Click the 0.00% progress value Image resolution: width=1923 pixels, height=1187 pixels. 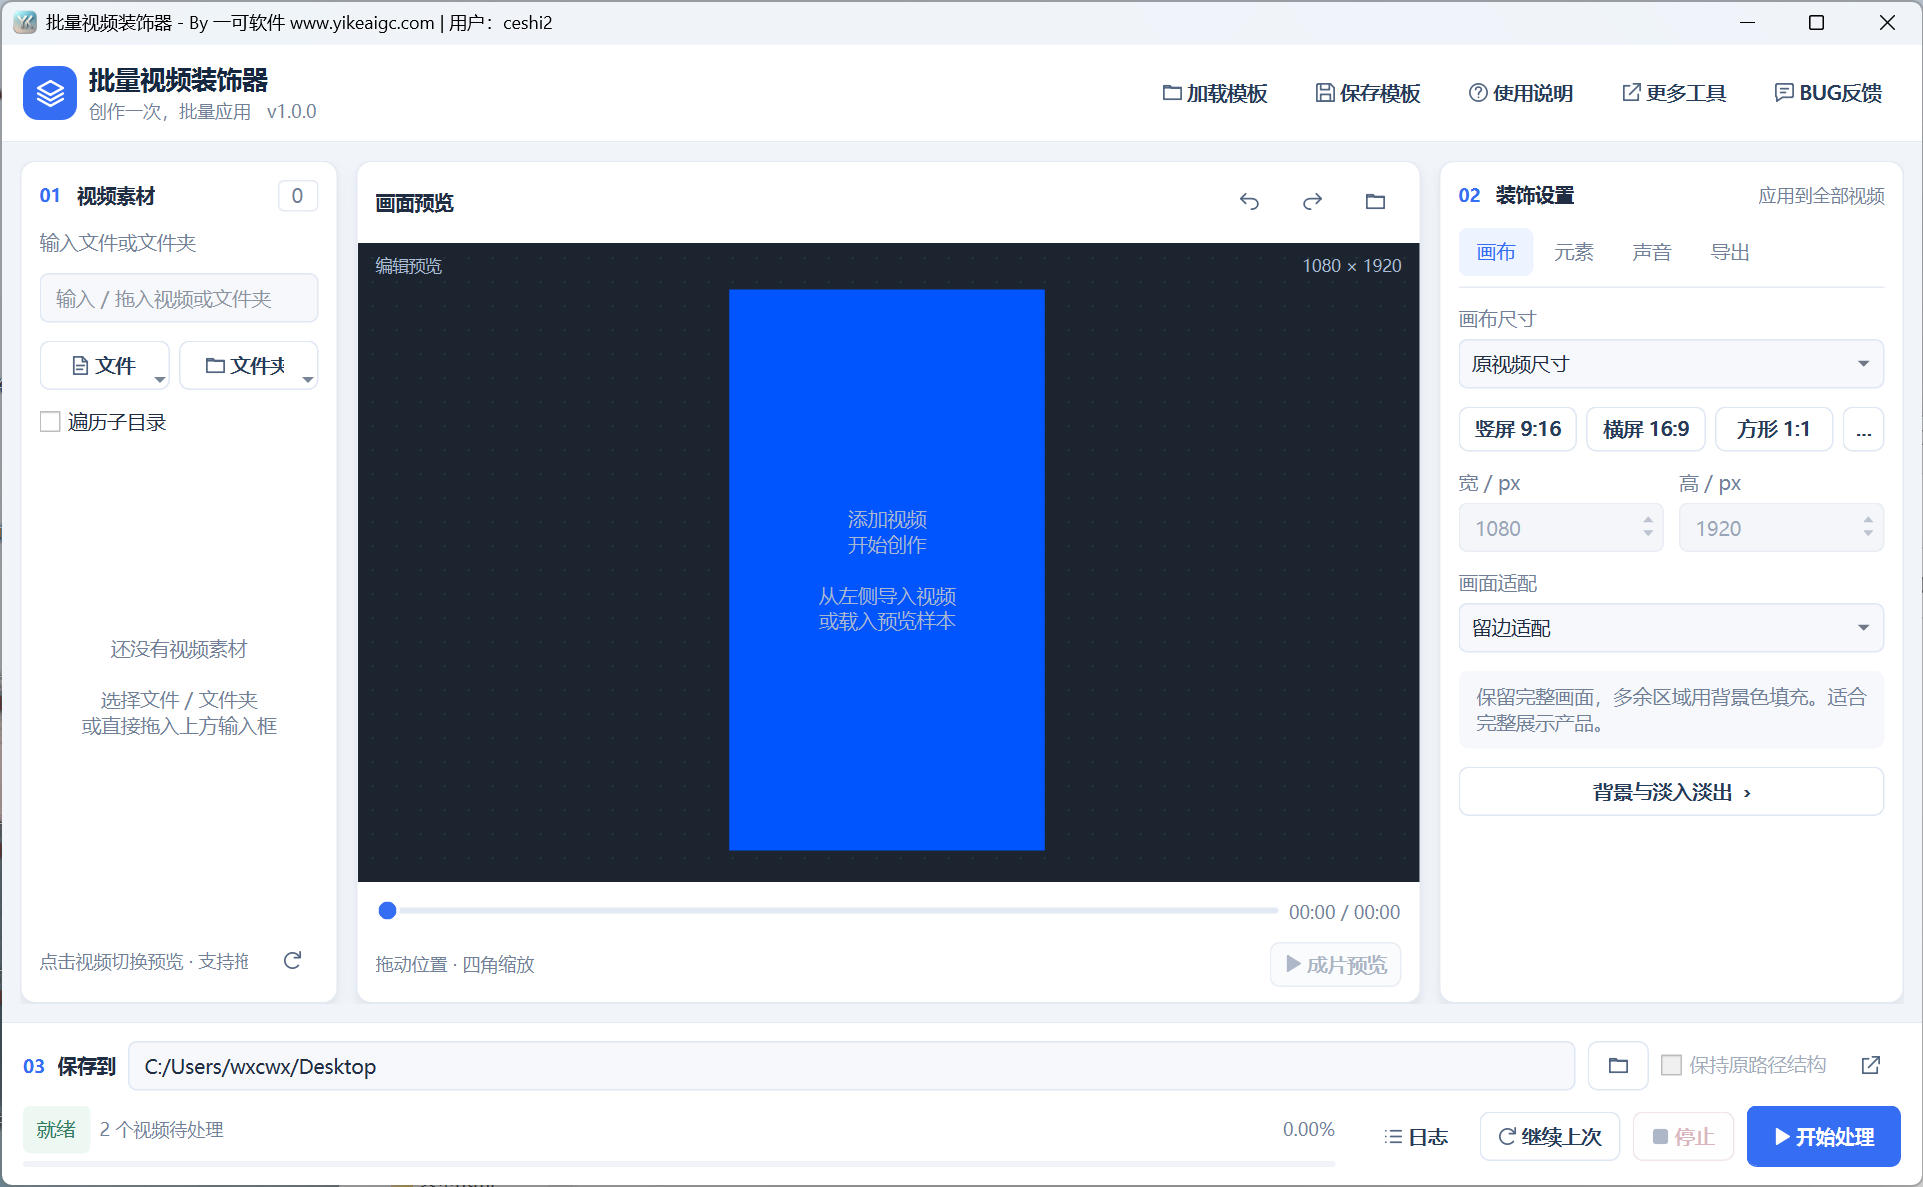pyautogui.click(x=1308, y=1129)
